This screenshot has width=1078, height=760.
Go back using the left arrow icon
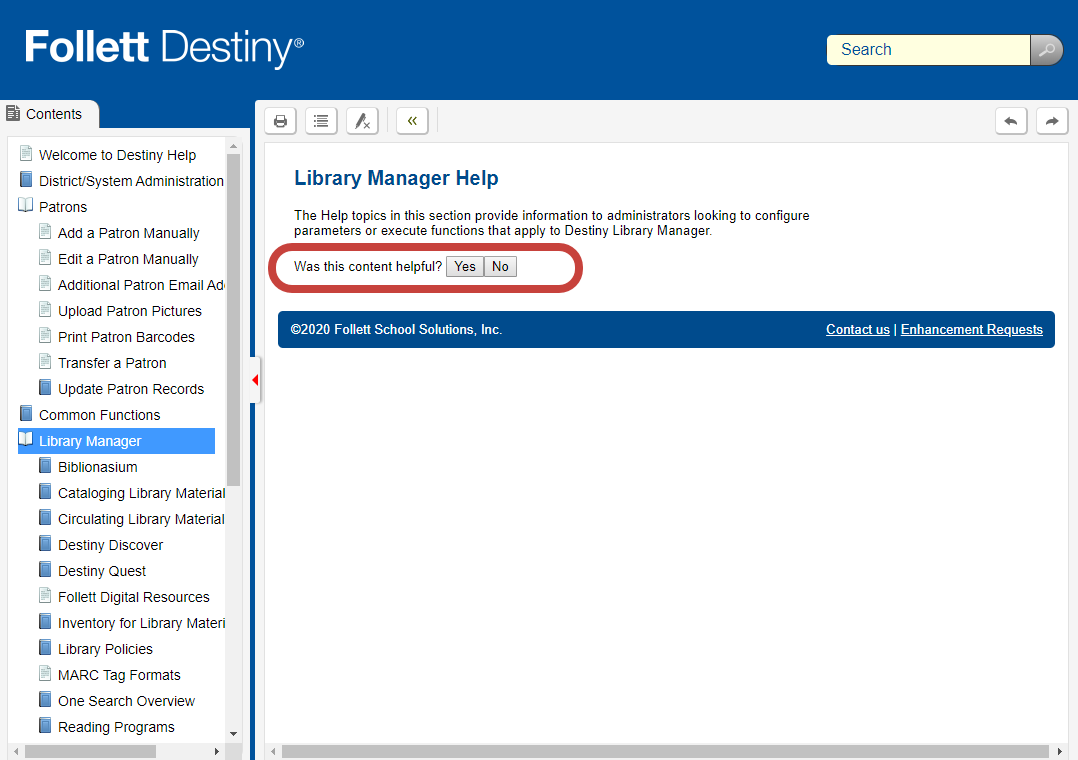[1011, 121]
